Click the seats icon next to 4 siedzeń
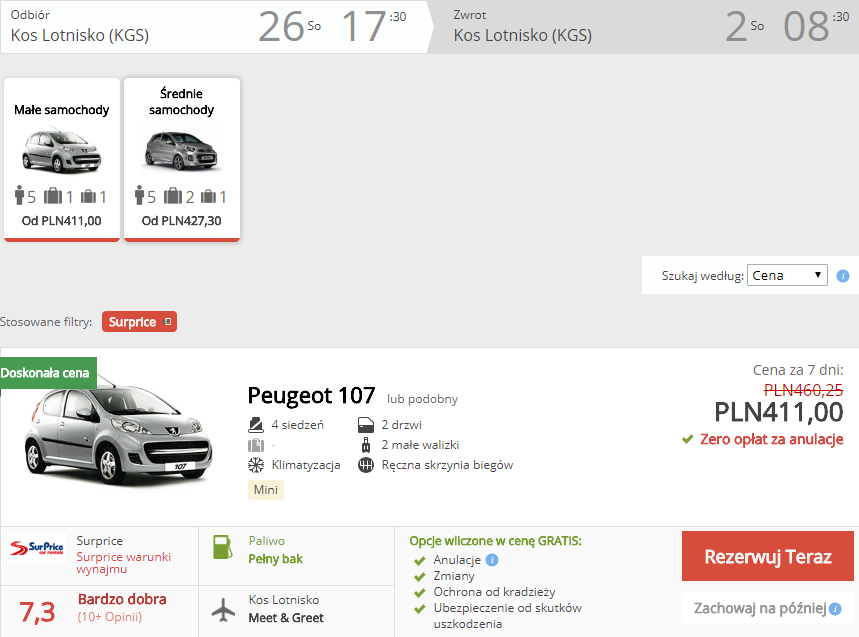The width and height of the screenshot is (859, 637). click(256, 424)
